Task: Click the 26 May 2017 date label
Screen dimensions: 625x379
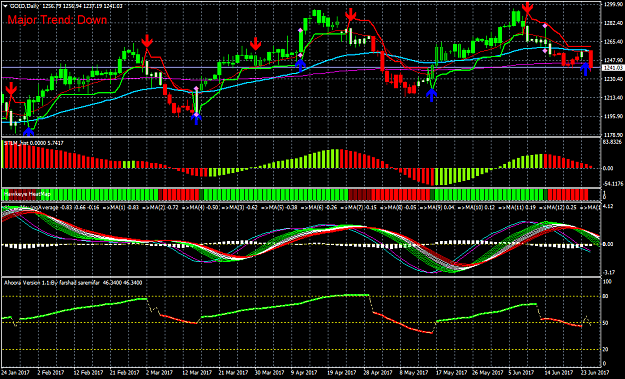Action: click(486, 373)
